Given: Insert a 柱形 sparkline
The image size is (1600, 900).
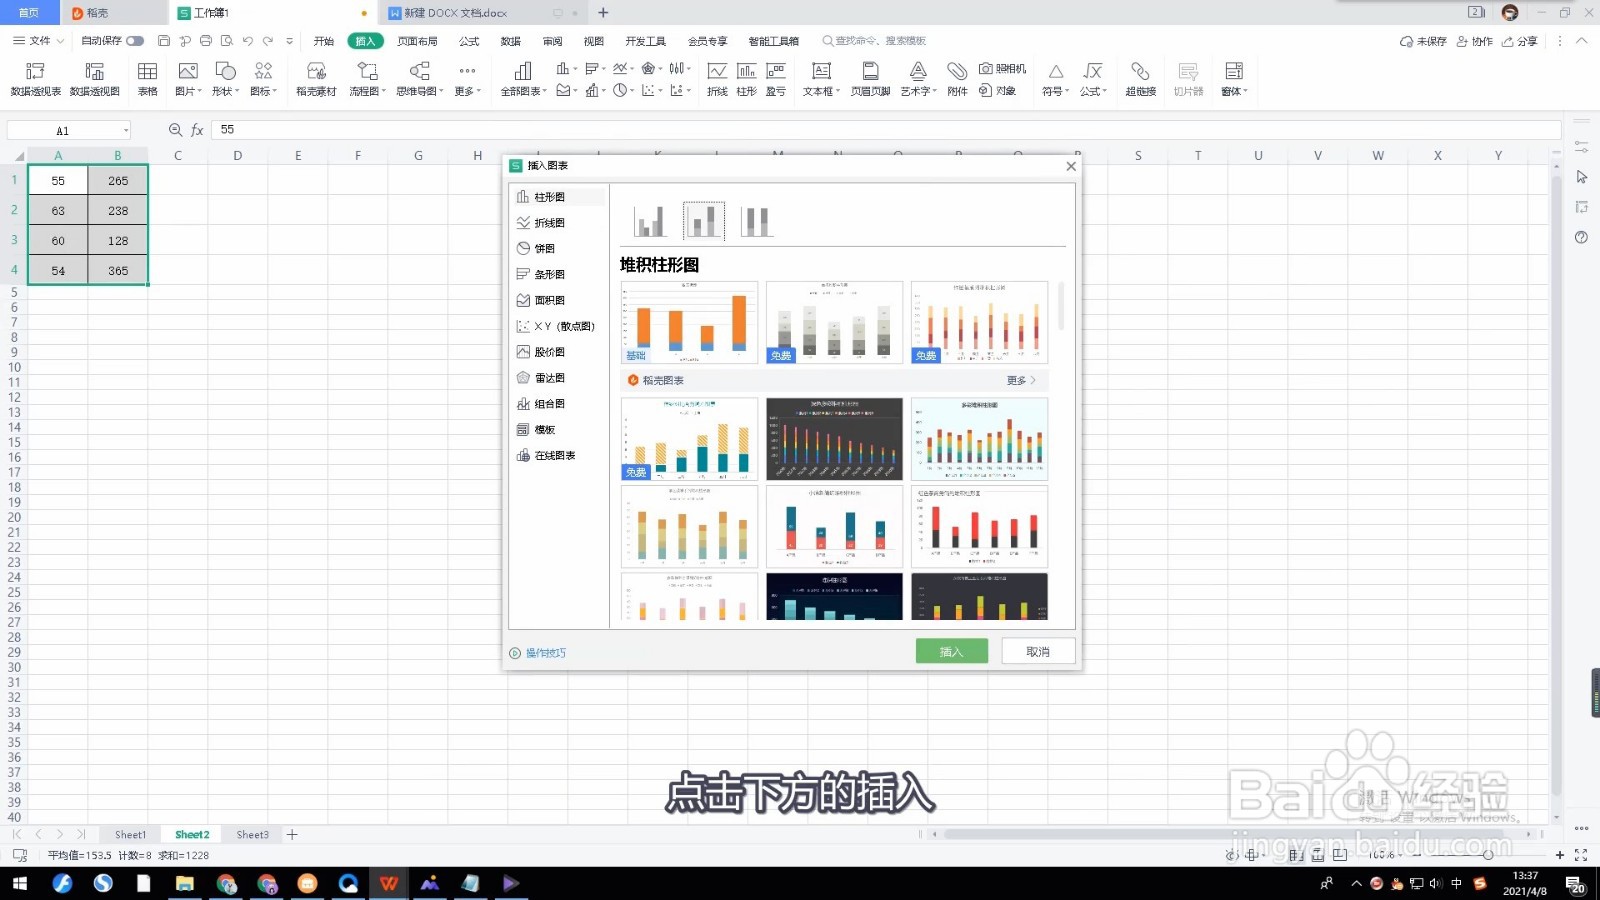Looking at the screenshot, I should tap(746, 78).
